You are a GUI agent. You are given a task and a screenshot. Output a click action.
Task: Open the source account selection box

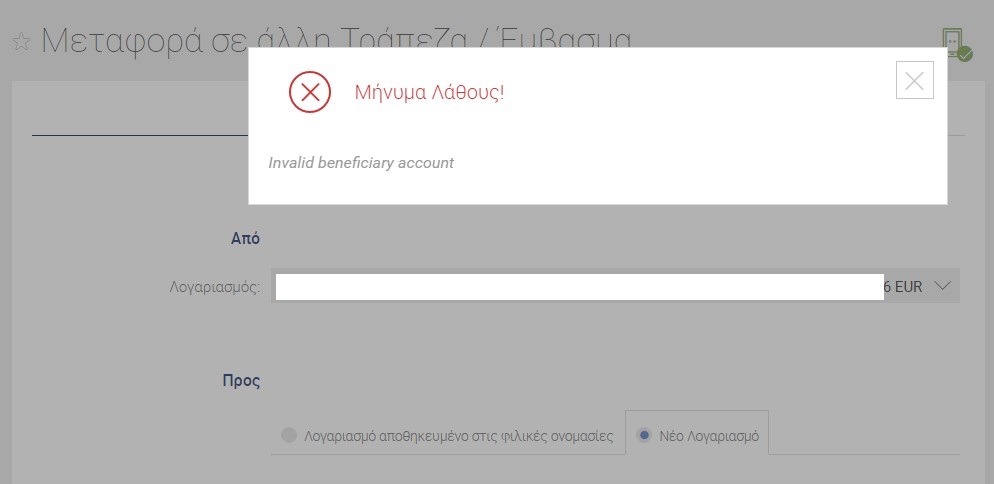[615, 286]
